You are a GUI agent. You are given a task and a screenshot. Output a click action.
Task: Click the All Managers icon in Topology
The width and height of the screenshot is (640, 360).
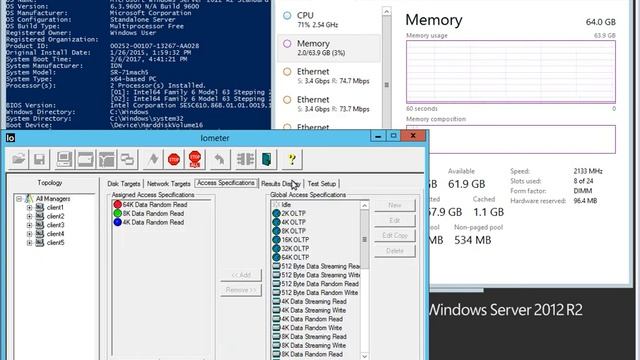click(x=29, y=198)
